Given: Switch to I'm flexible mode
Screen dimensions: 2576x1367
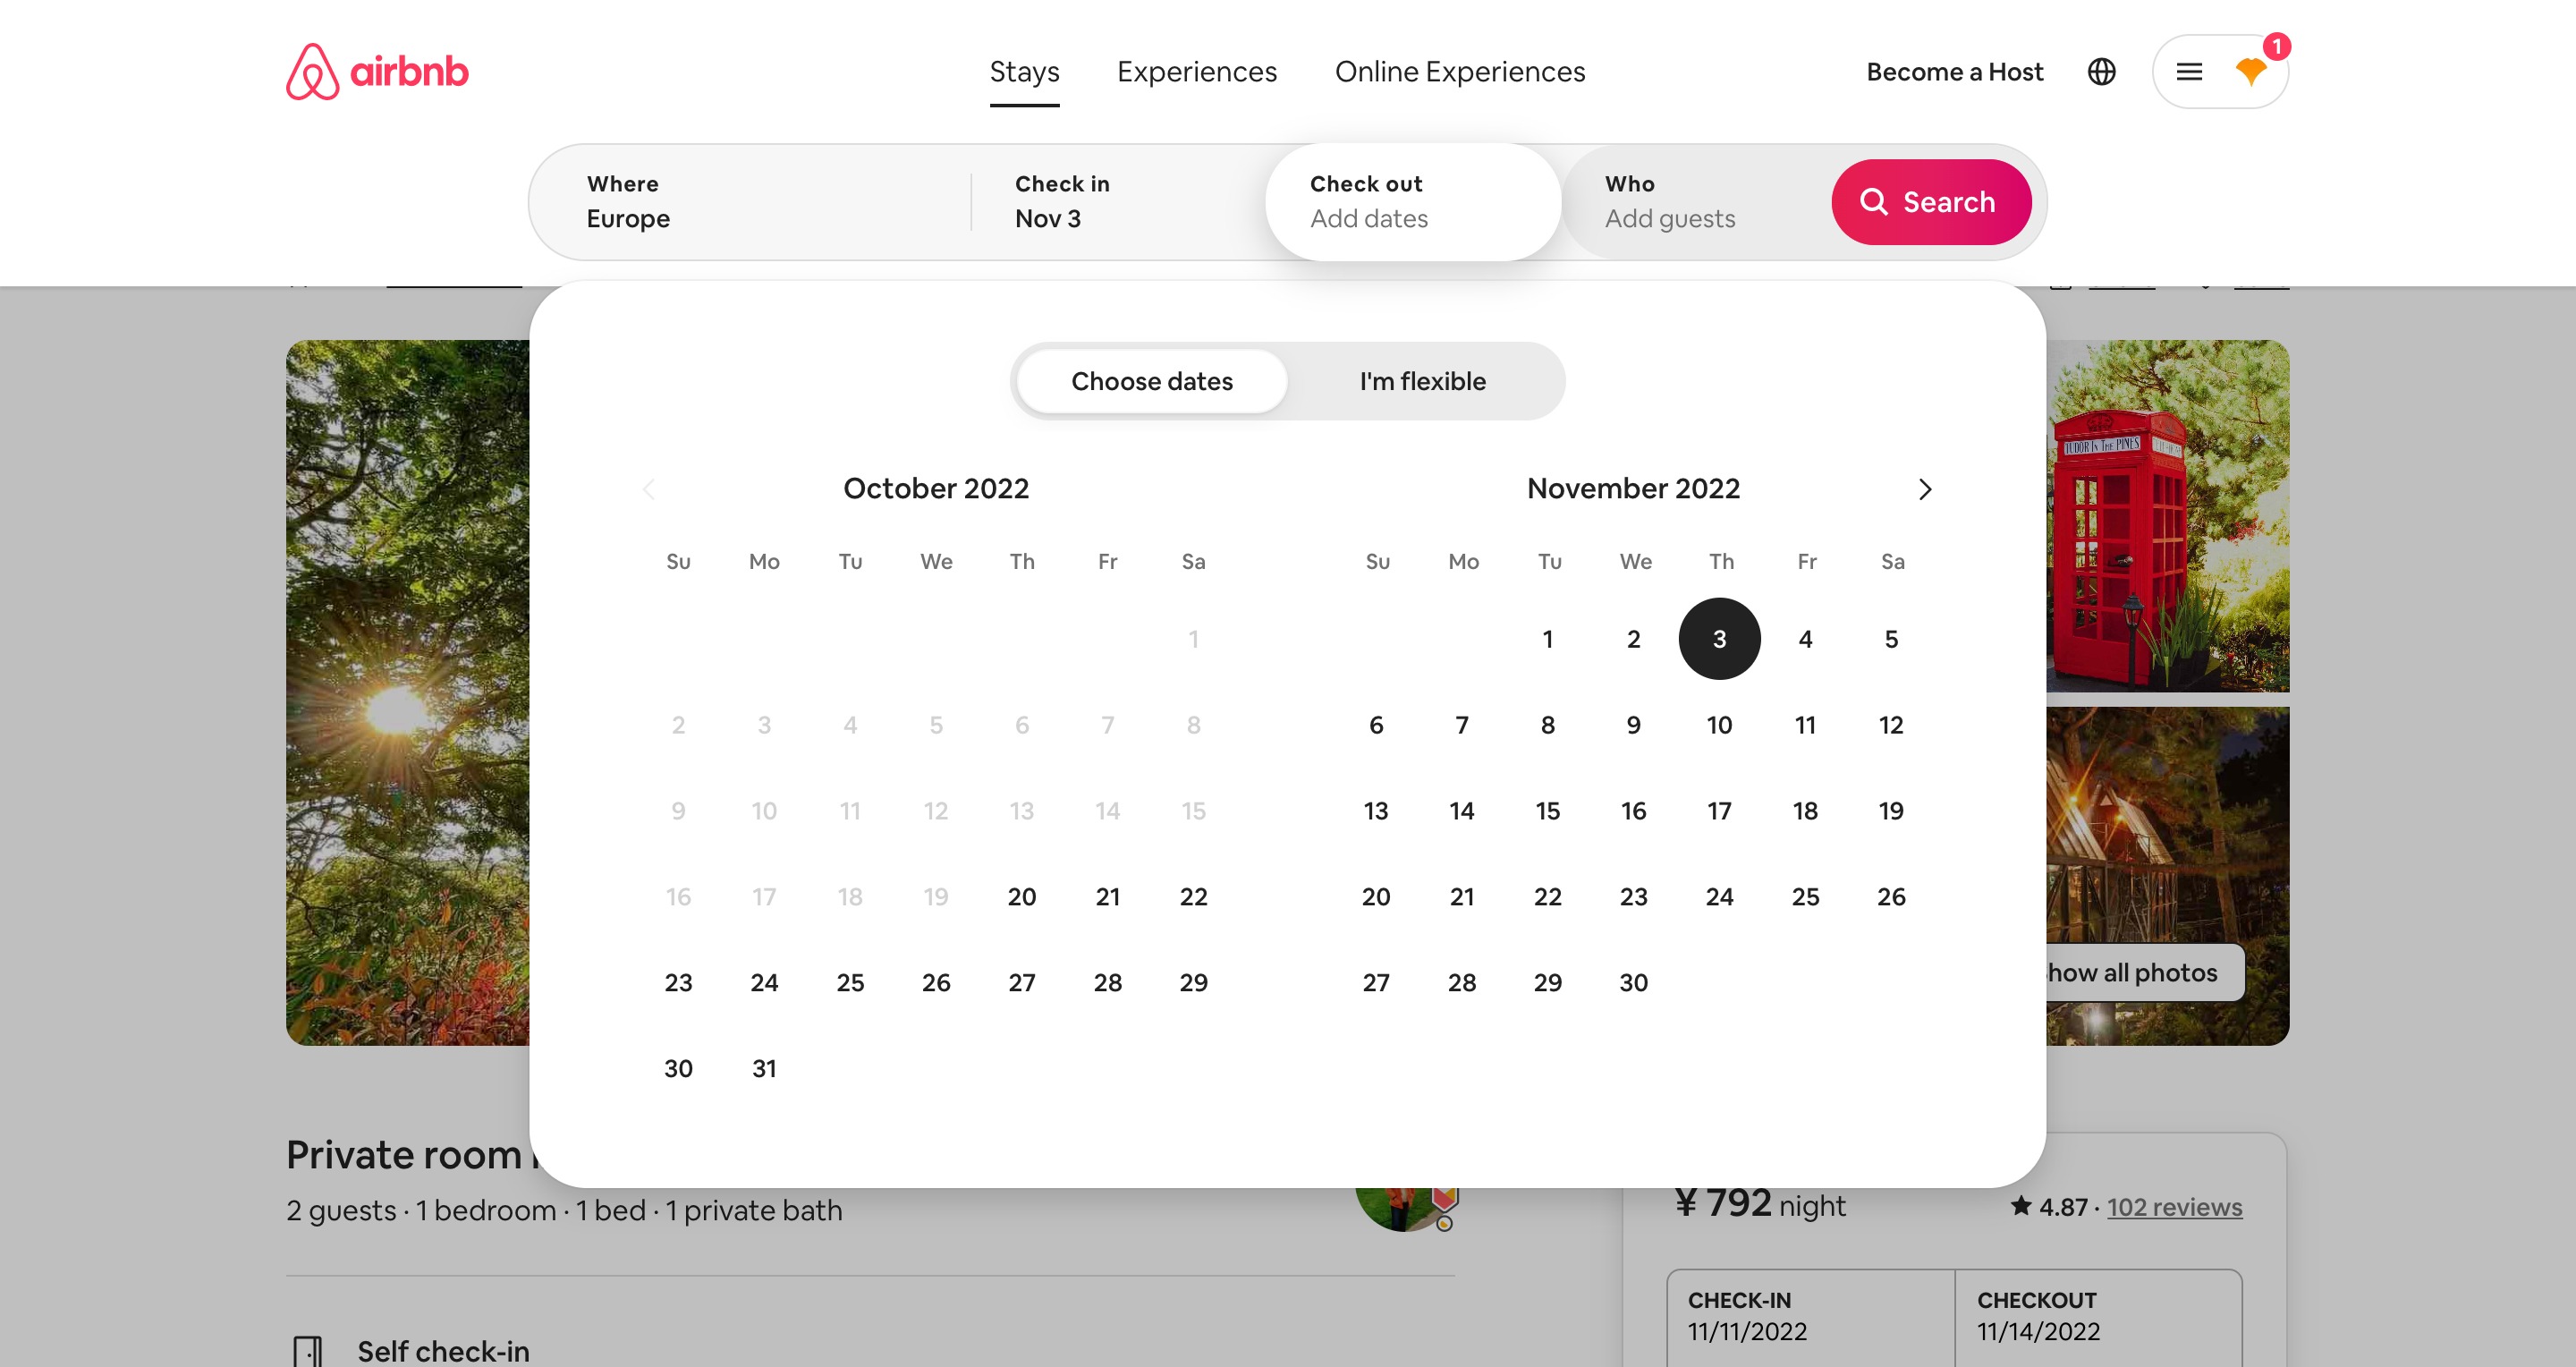Looking at the screenshot, I should click(1422, 381).
